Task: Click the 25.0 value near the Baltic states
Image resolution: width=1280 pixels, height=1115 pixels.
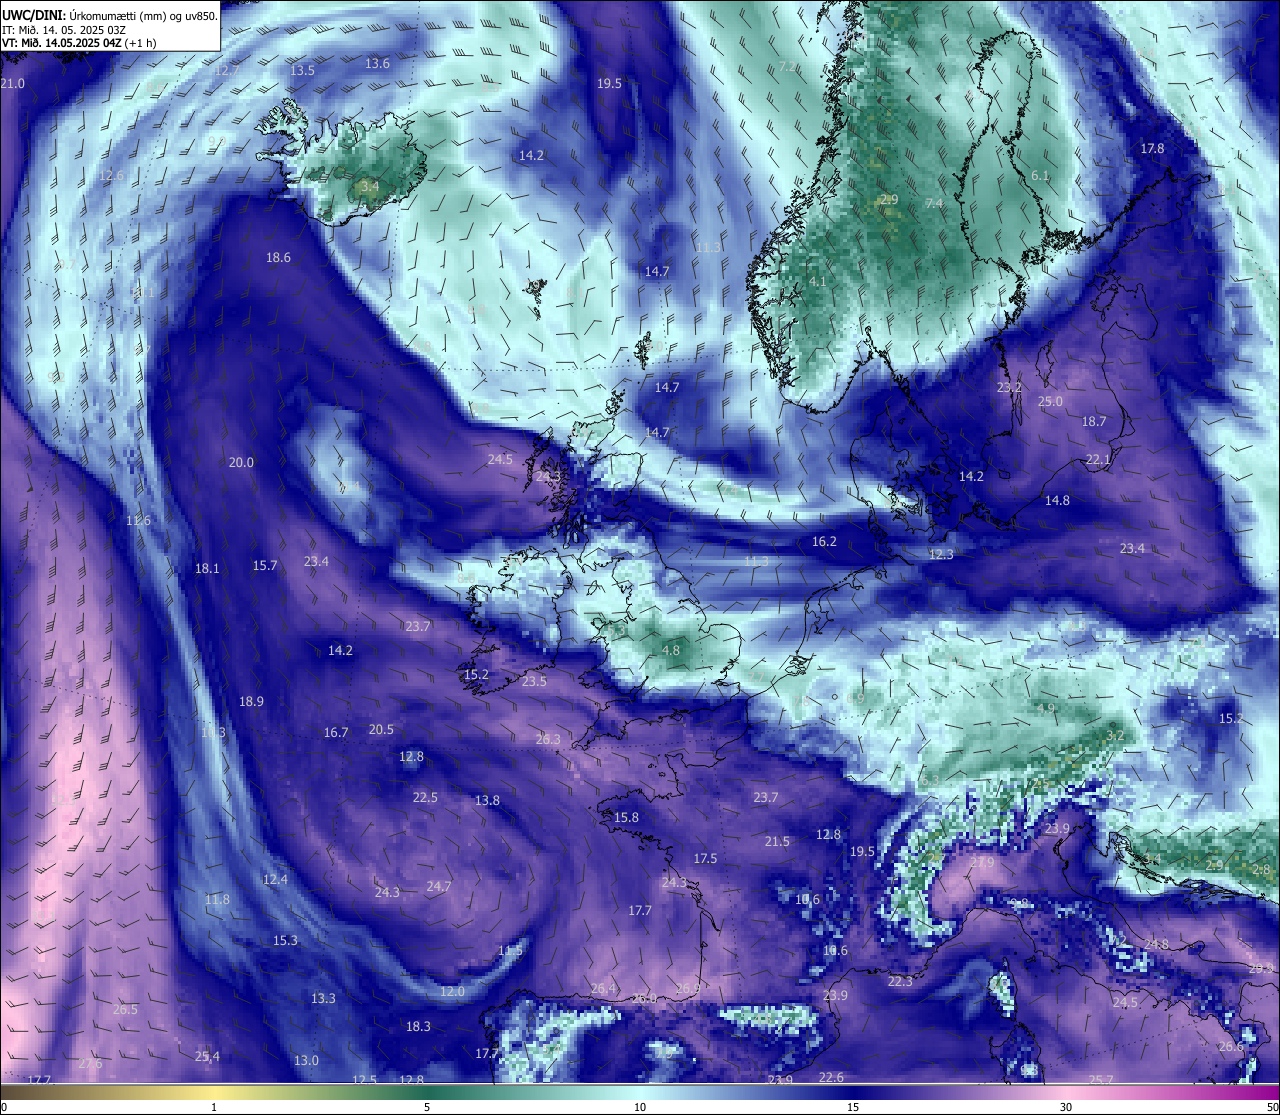Action: [x=1050, y=402]
